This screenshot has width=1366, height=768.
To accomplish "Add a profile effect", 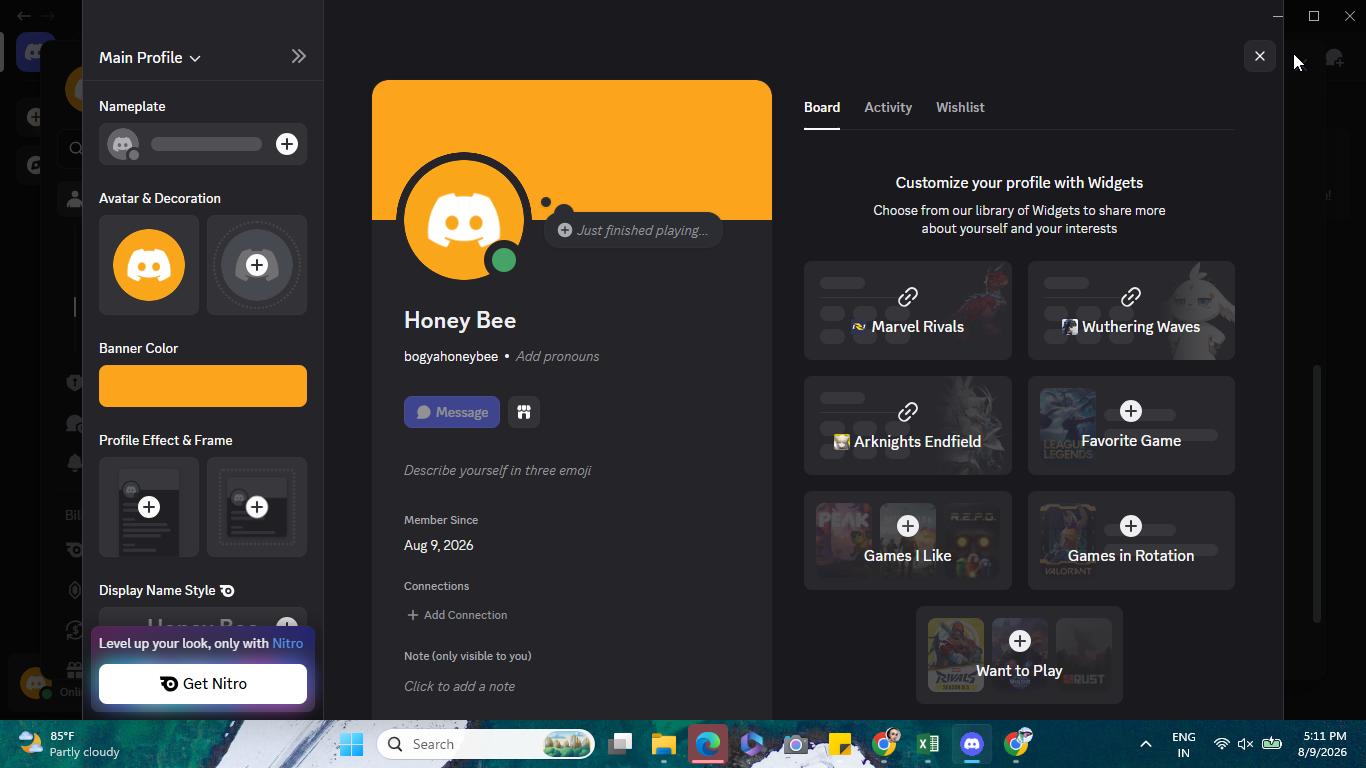I will 149,507.
